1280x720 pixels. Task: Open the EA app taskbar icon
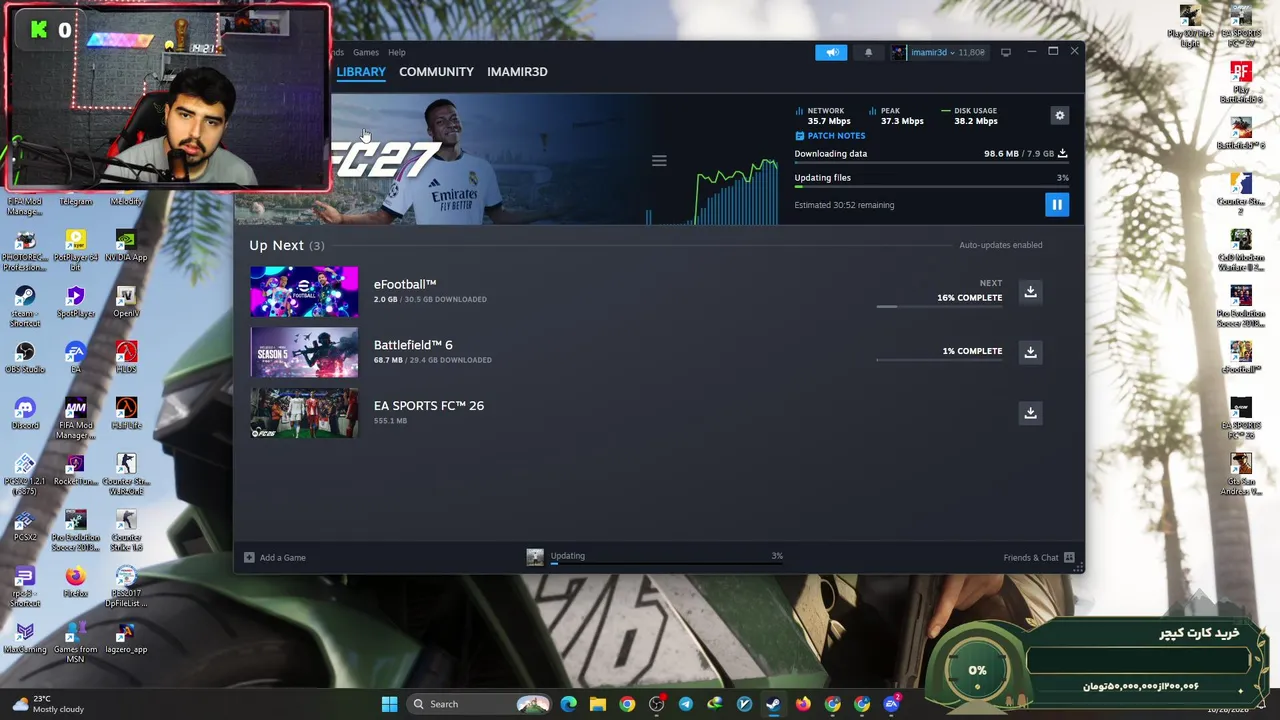coord(891,704)
